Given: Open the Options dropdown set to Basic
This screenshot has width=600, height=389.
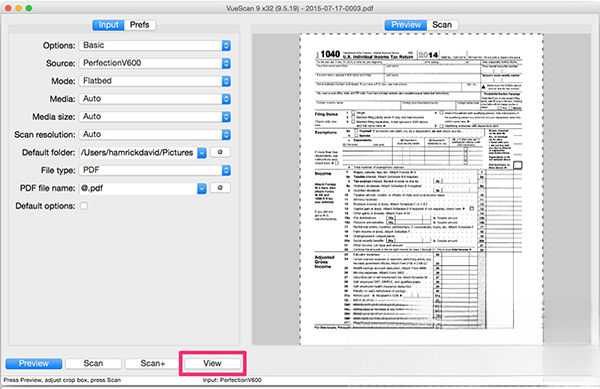Looking at the screenshot, I should (x=155, y=46).
